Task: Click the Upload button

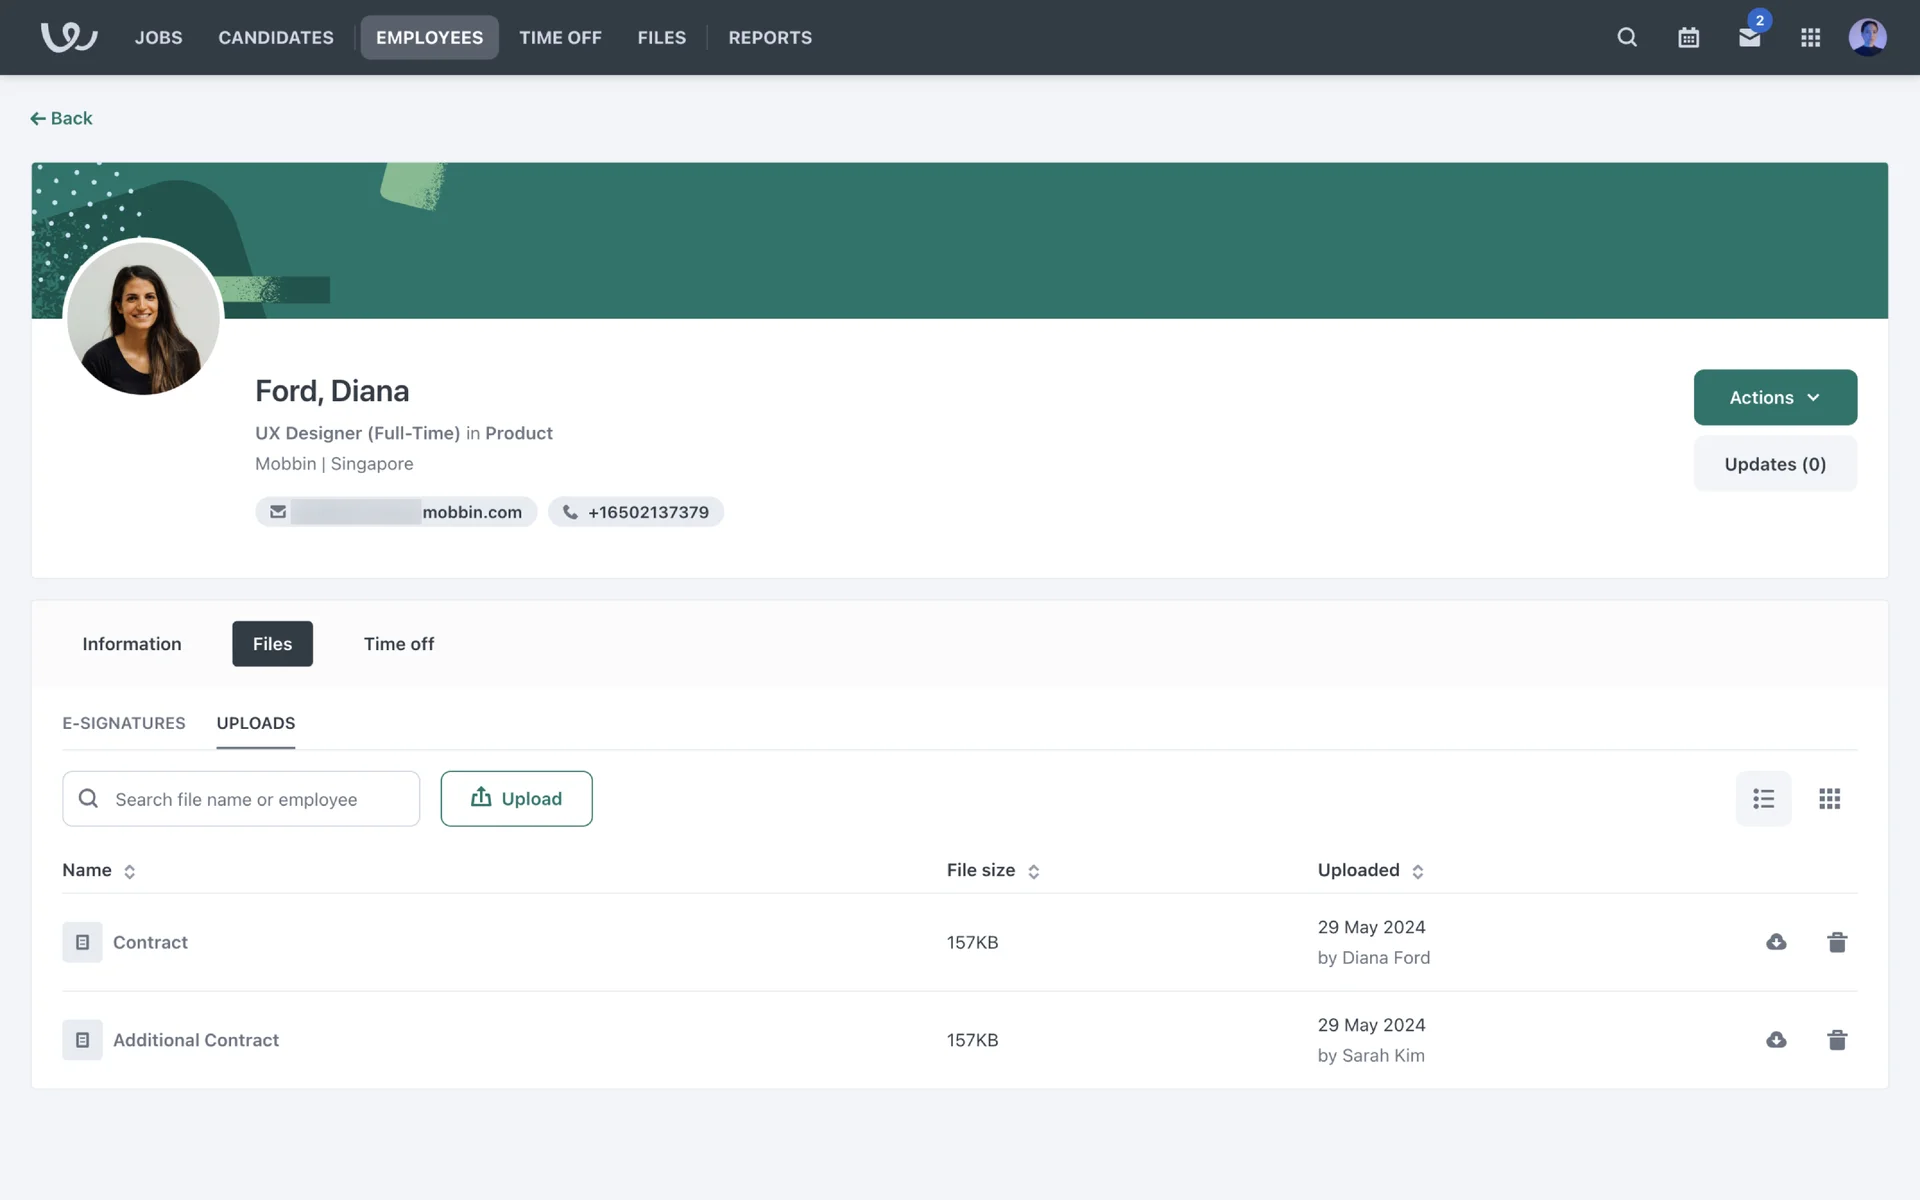Action: [516, 798]
